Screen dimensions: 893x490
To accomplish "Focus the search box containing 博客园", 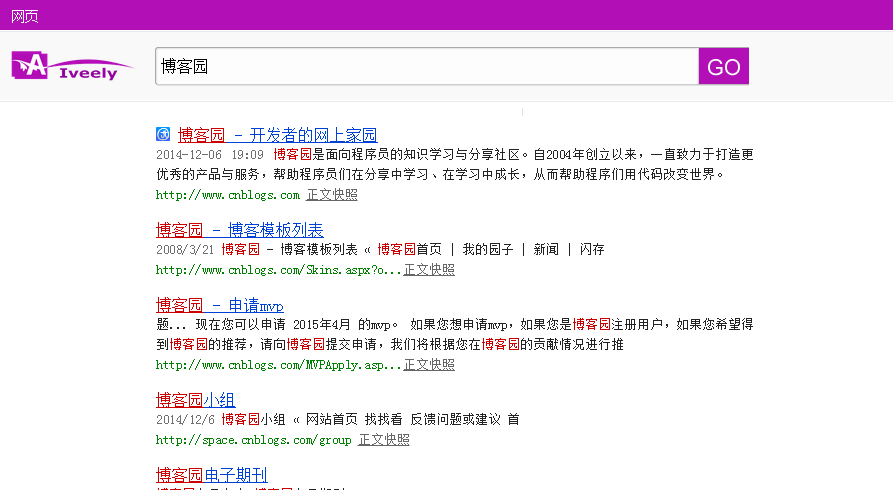I will pyautogui.click(x=427, y=66).
